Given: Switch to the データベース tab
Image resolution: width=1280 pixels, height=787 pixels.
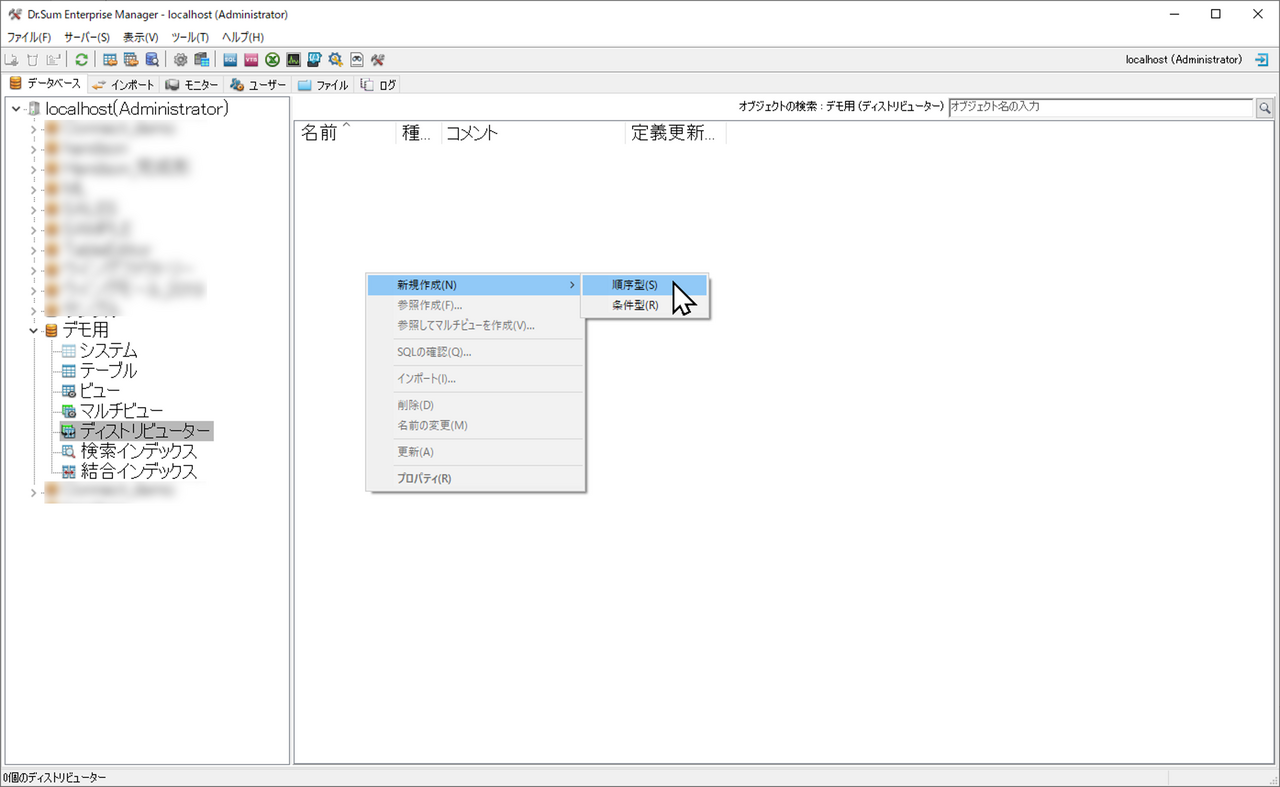Looking at the screenshot, I should 45,84.
